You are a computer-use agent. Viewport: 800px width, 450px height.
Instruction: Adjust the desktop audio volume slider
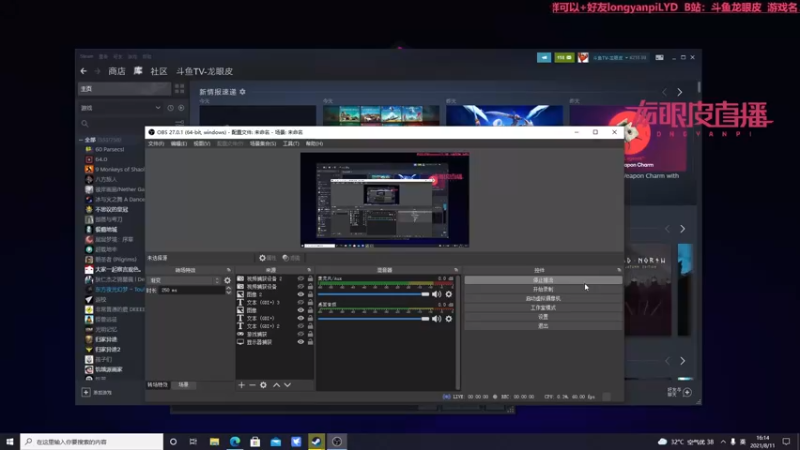tap(373, 319)
